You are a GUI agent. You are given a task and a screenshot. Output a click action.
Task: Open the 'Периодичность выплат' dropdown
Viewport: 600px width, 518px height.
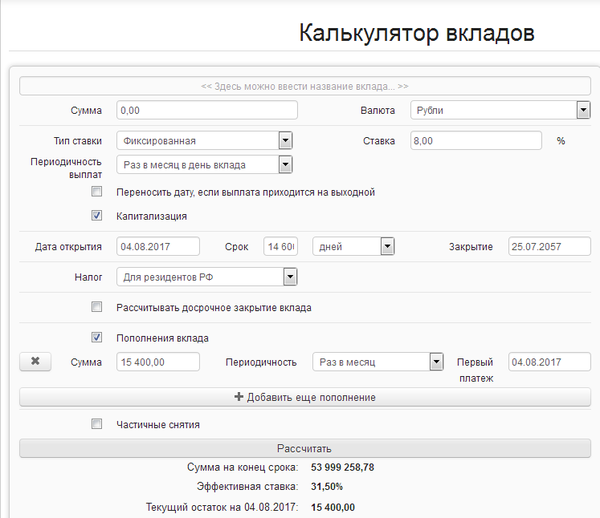(x=204, y=164)
